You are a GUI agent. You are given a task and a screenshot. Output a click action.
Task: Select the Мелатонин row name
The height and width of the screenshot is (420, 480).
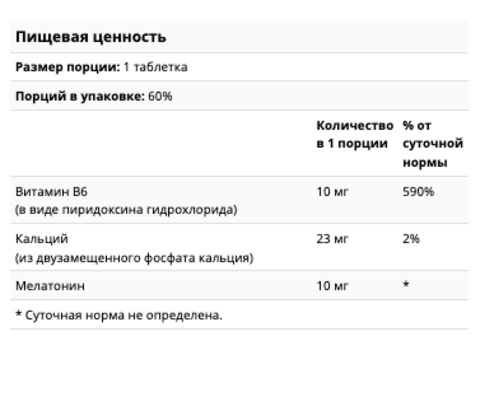50,286
